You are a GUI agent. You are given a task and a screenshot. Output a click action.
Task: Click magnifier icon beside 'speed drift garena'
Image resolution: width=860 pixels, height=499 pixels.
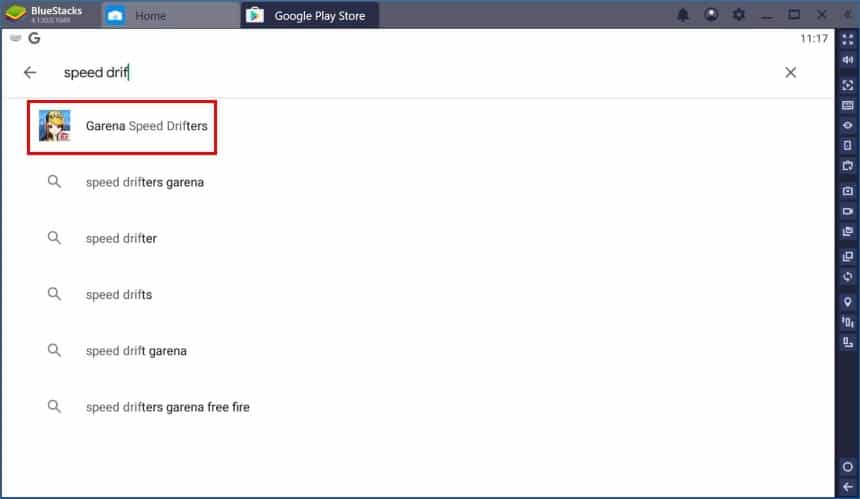[54, 350]
